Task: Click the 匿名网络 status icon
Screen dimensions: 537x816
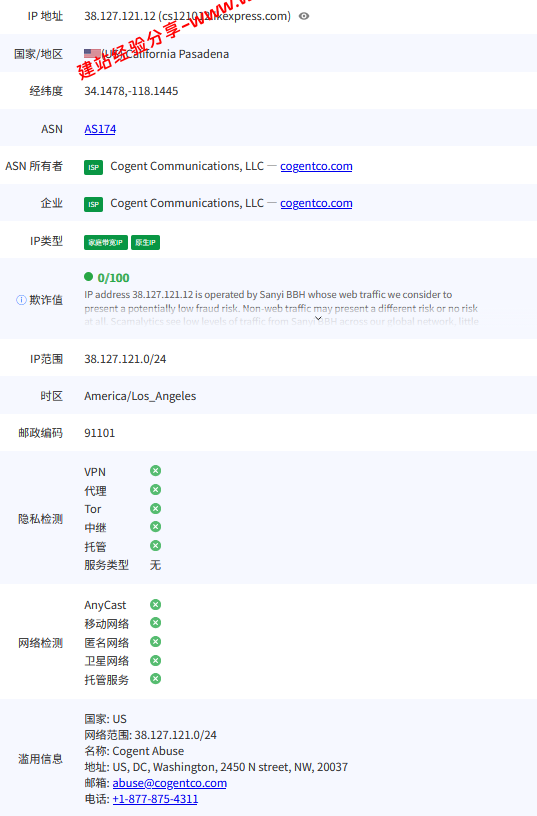Action: click(x=156, y=642)
